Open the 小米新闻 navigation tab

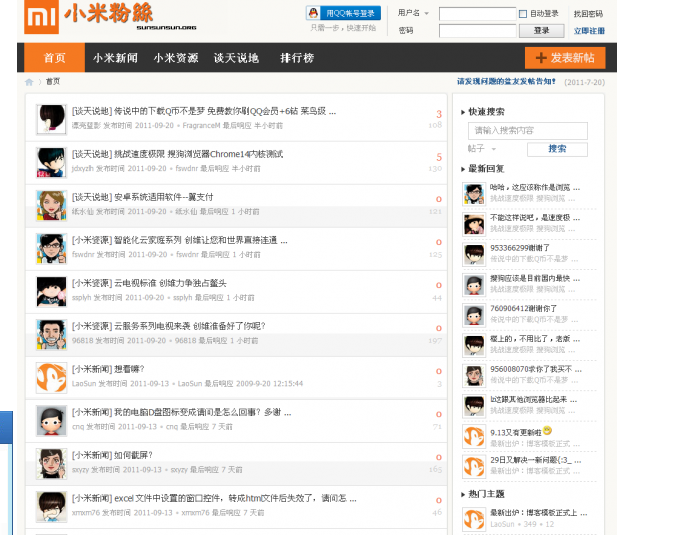pyautogui.click(x=115, y=58)
